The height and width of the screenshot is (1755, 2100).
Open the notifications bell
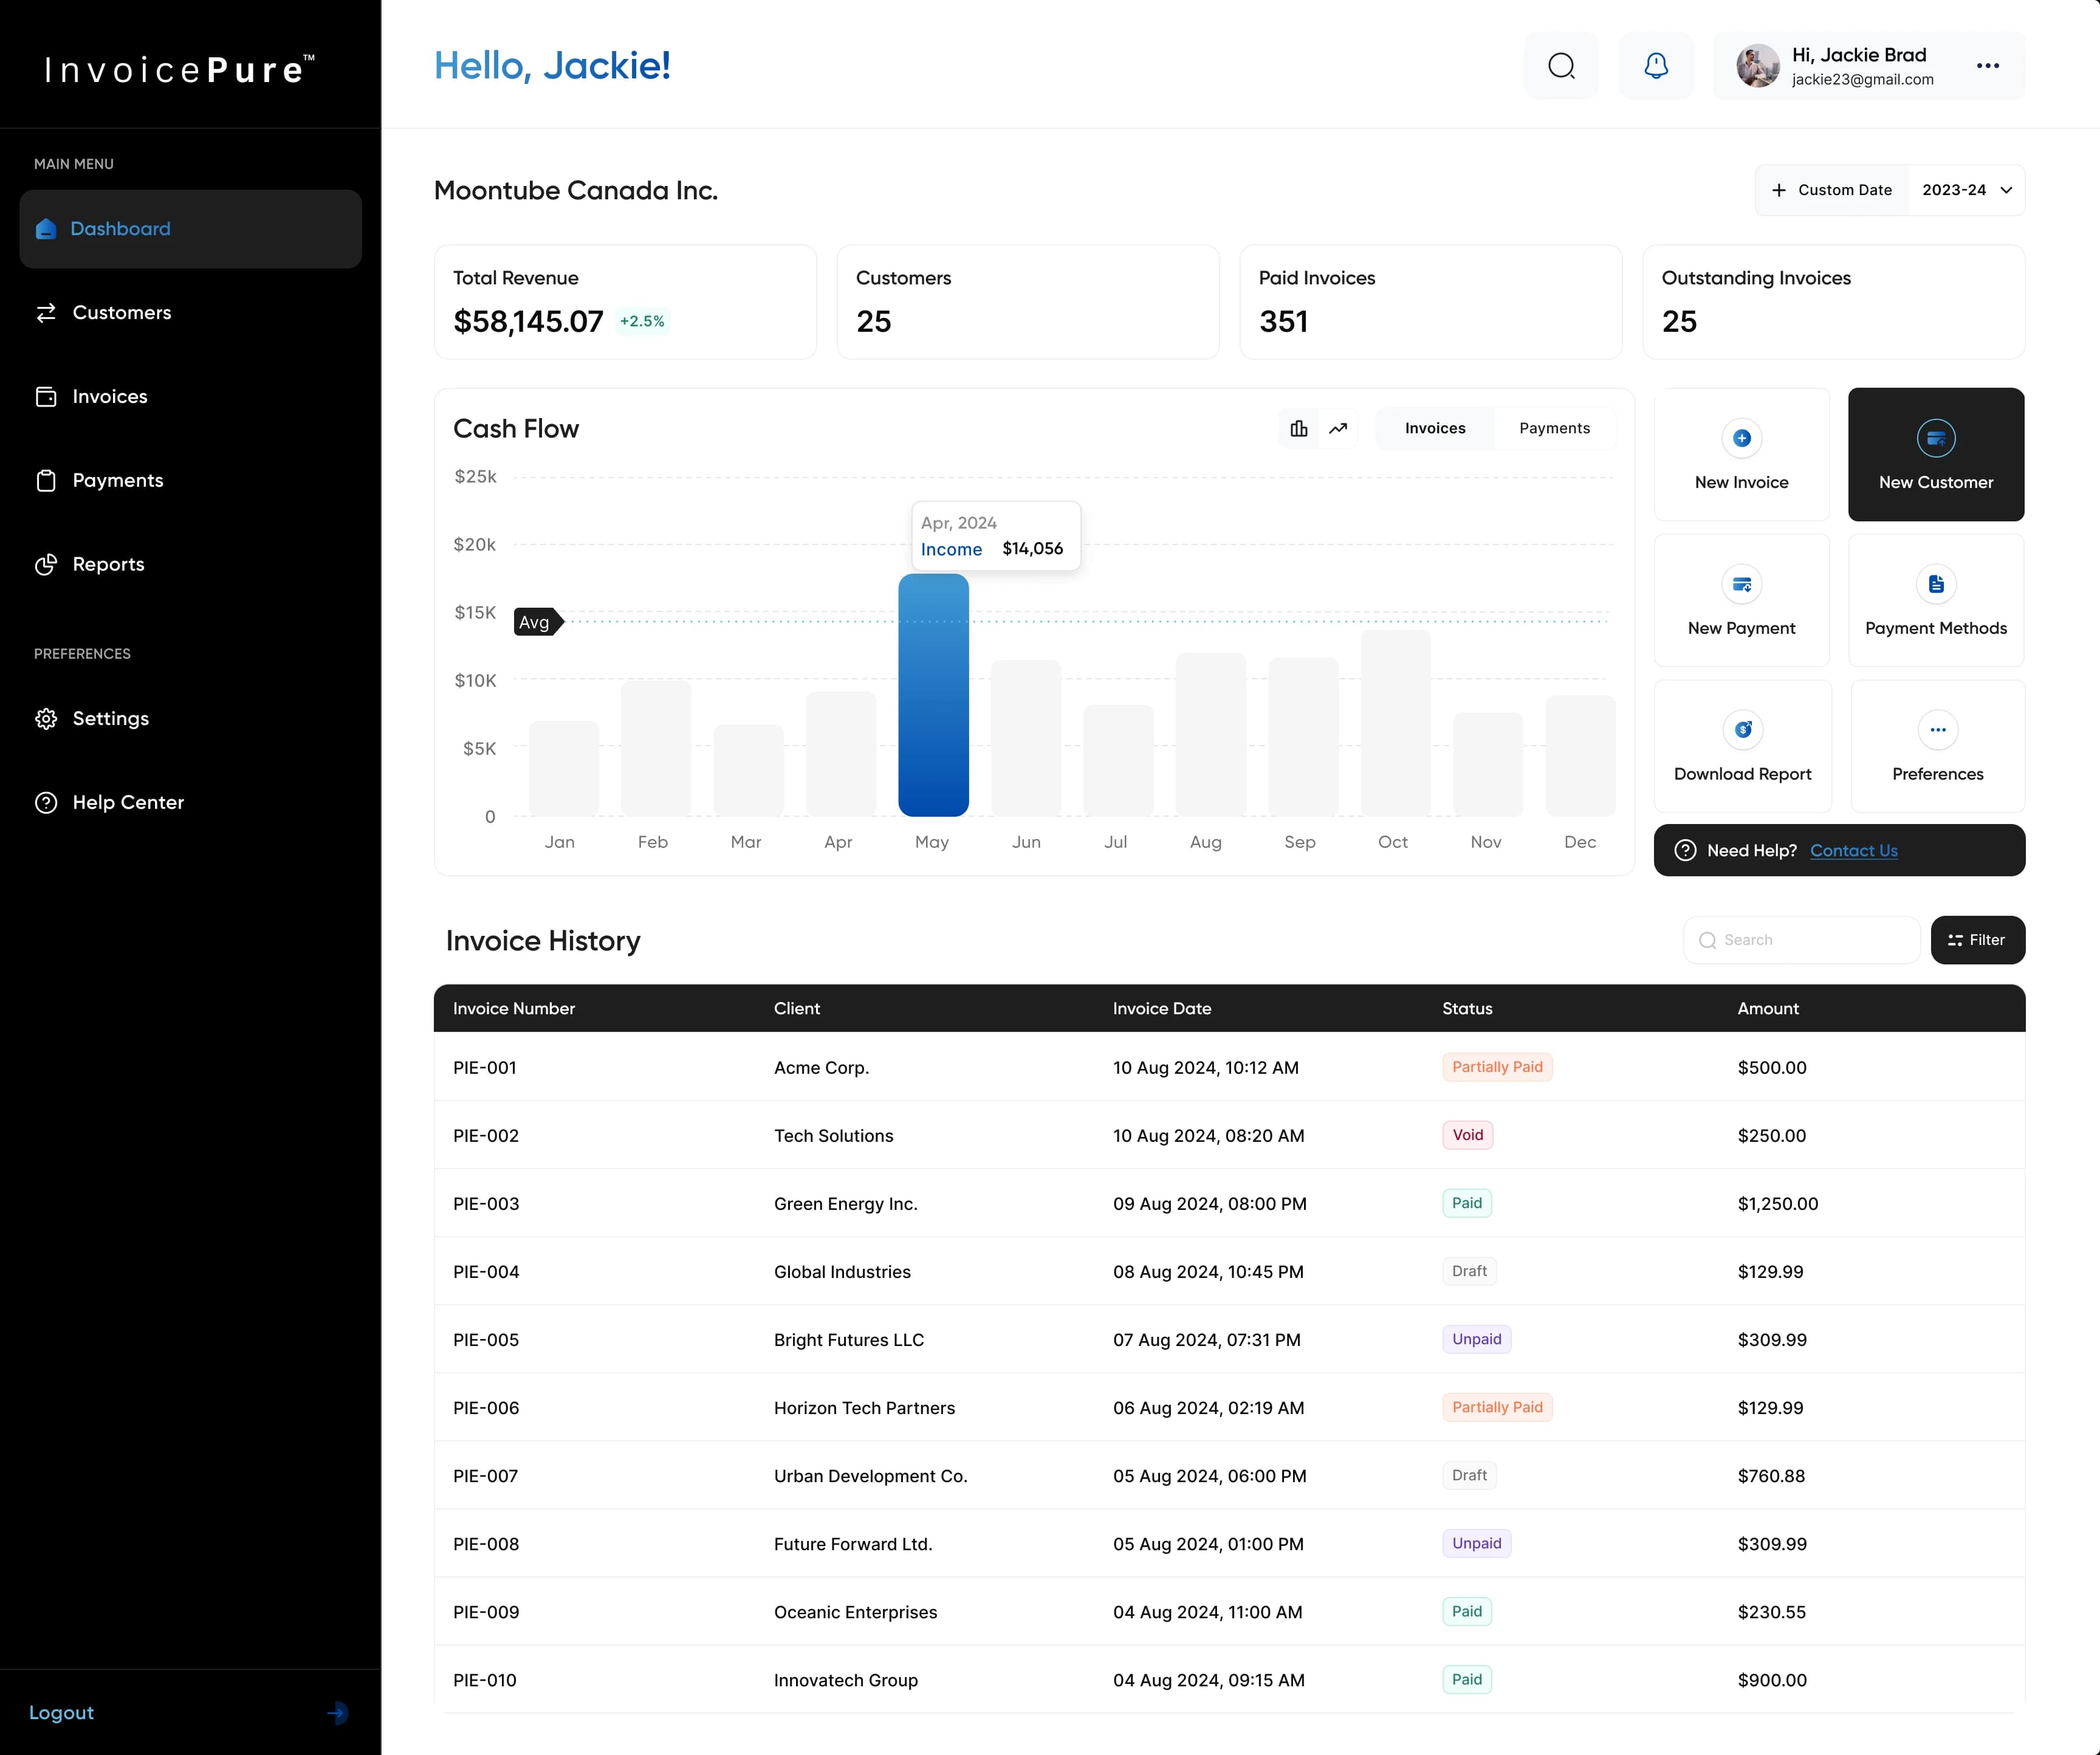pyautogui.click(x=1656, y=66)
